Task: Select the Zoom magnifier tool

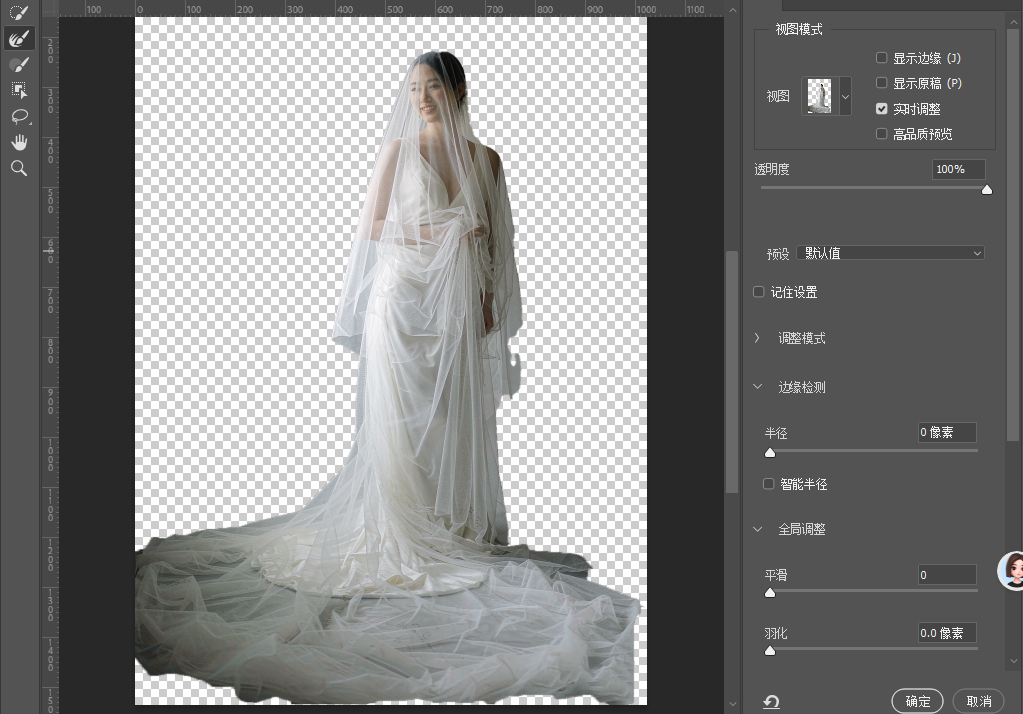Action: coord(19,168)
